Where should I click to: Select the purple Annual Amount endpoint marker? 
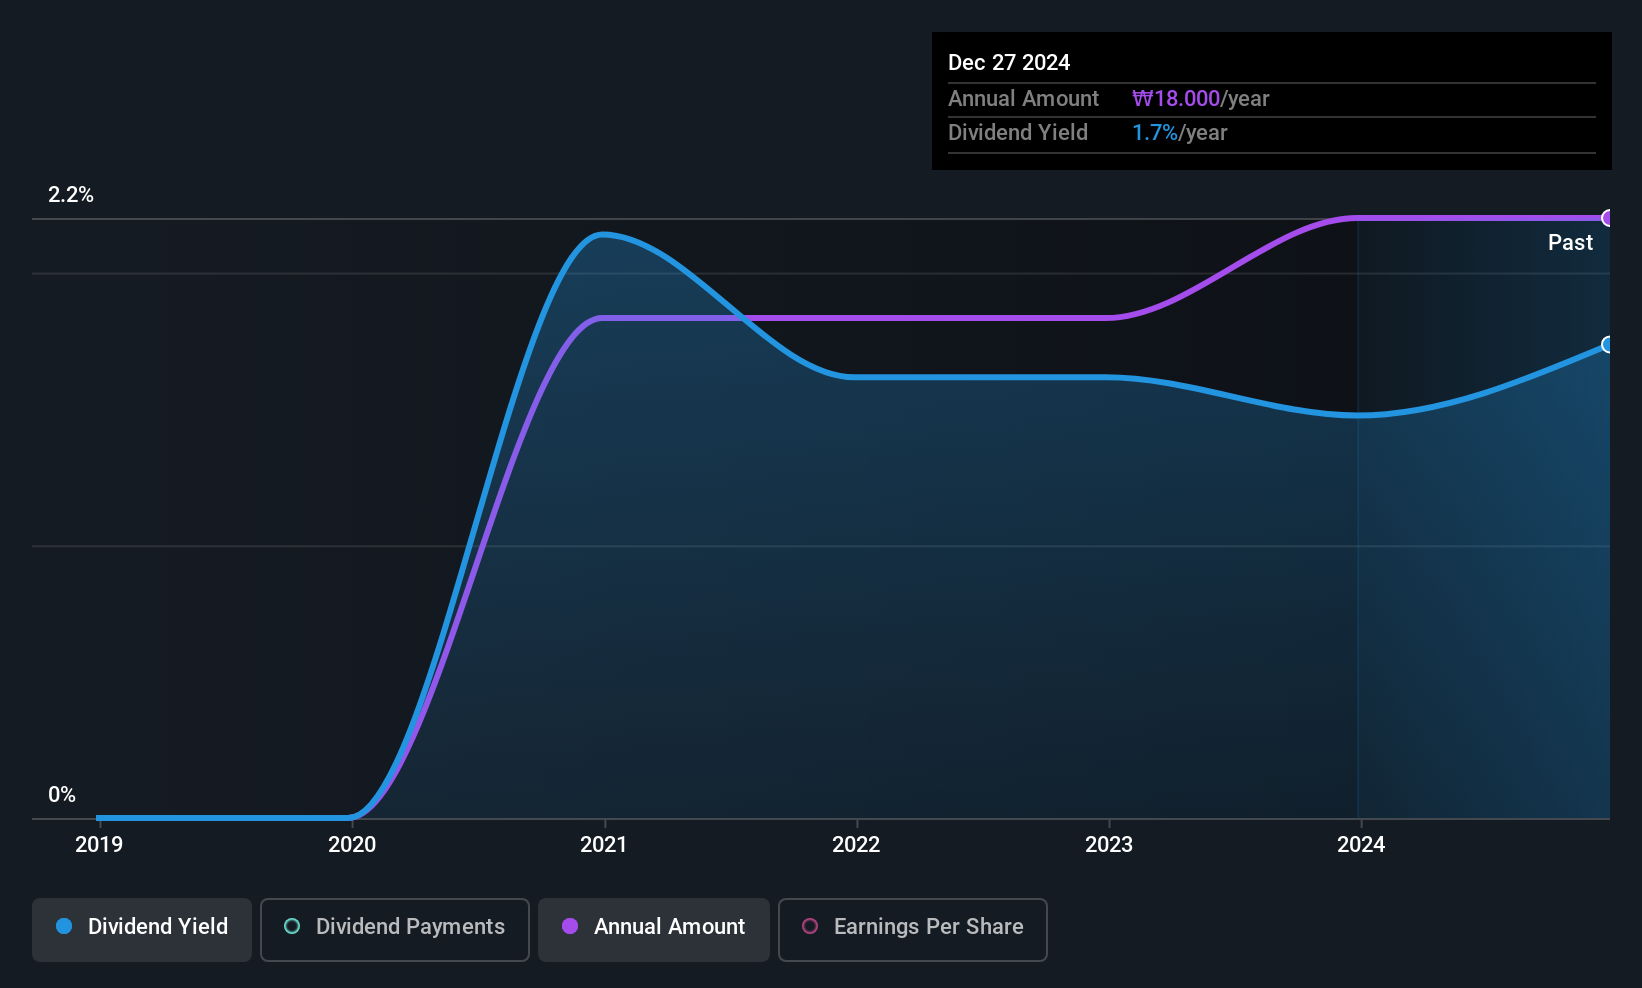pyautogui.click(x=1608, y=218)
